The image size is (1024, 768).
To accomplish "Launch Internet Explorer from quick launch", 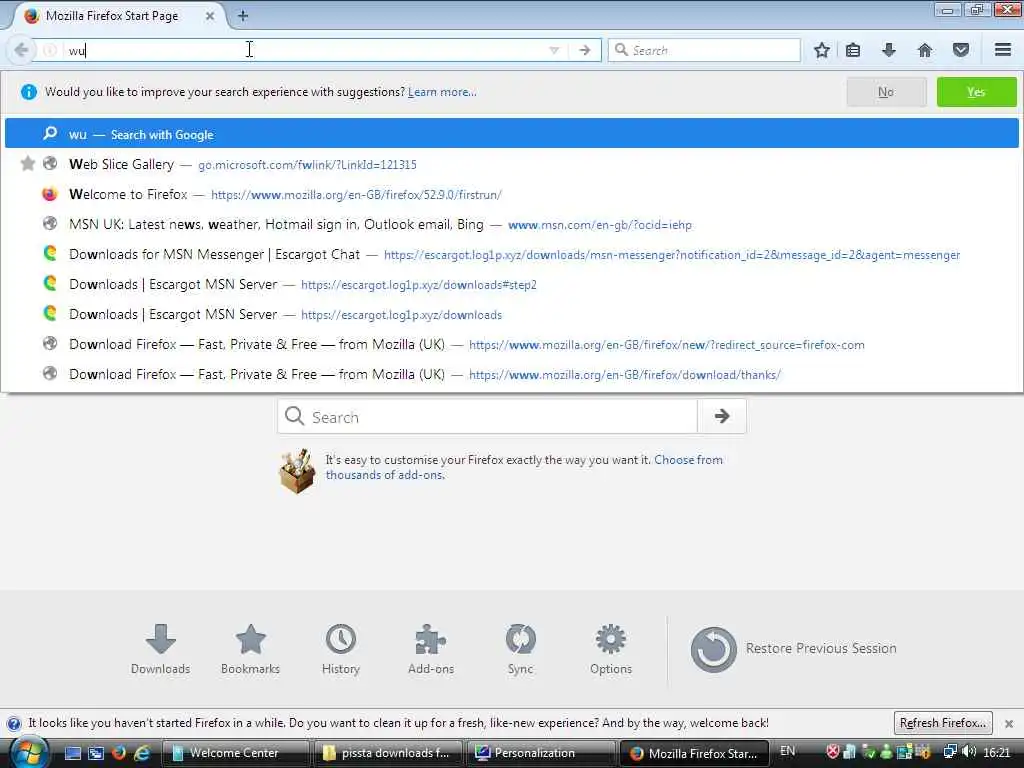I will [141, 753].
